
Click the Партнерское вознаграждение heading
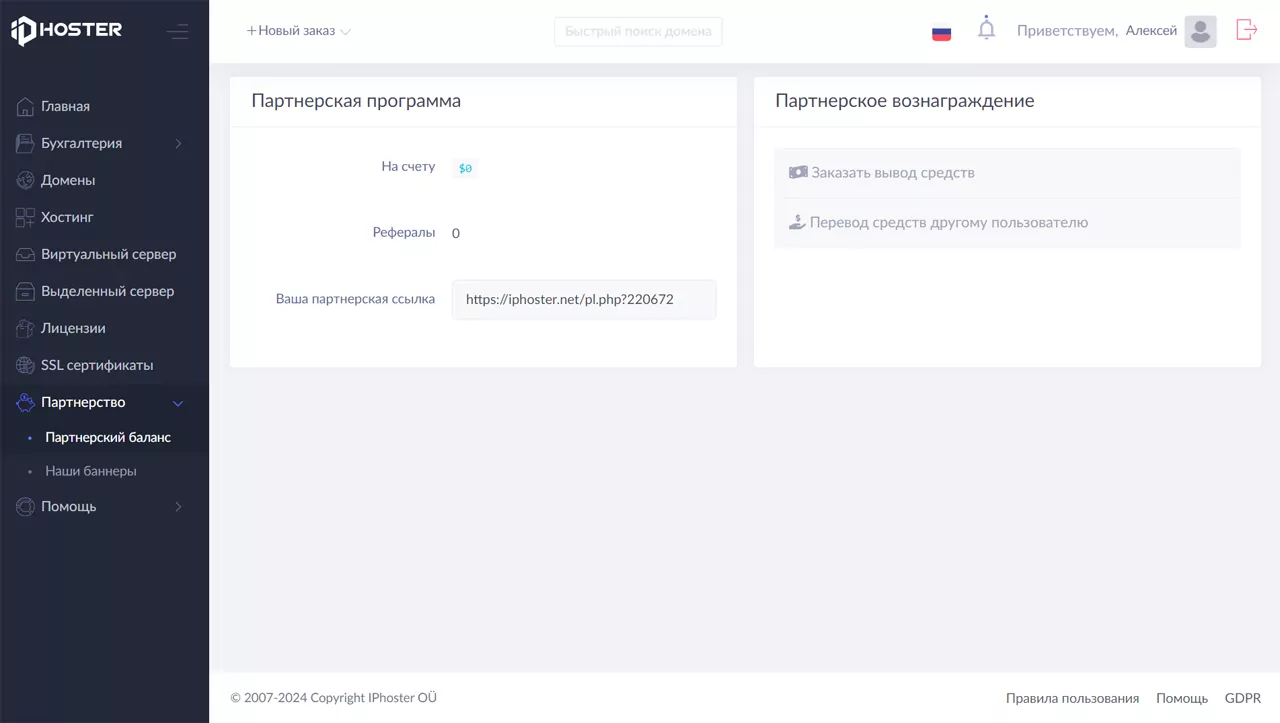tap(905, 101)
